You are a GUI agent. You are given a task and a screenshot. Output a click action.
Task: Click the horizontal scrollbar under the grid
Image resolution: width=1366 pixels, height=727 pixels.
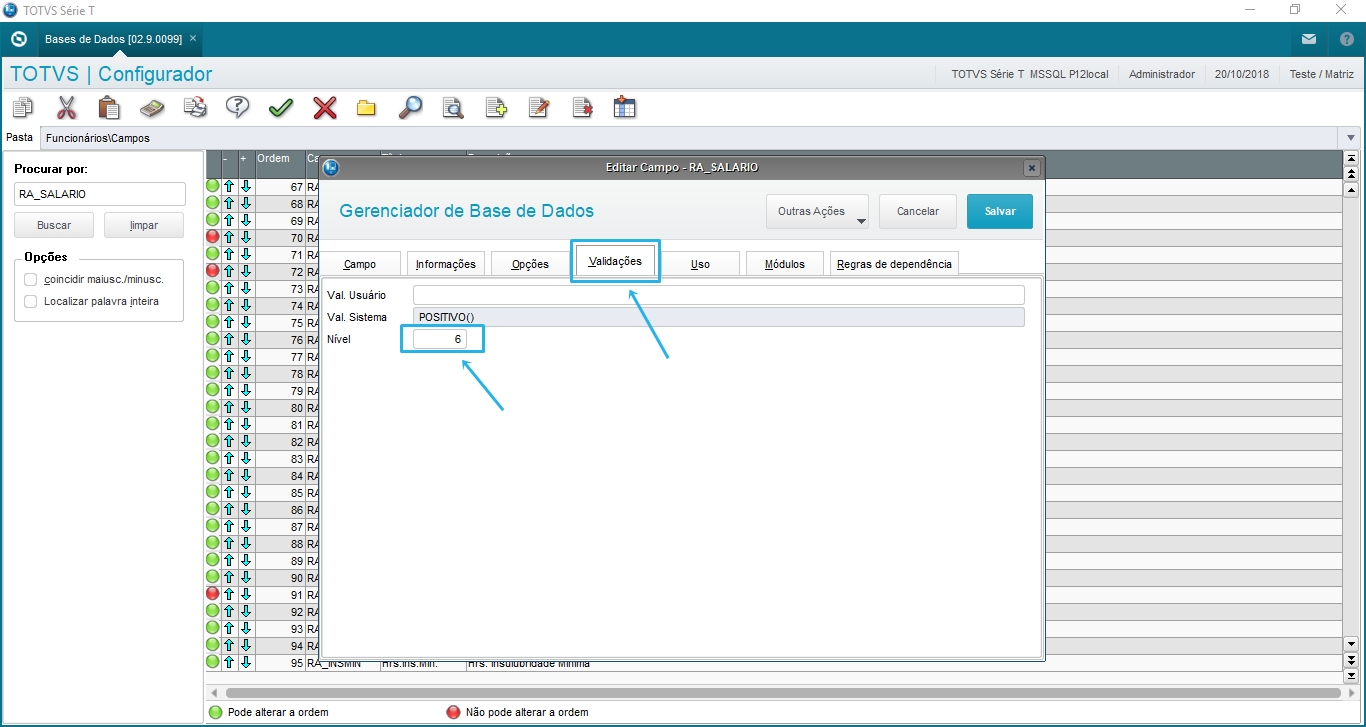(784, 692)
